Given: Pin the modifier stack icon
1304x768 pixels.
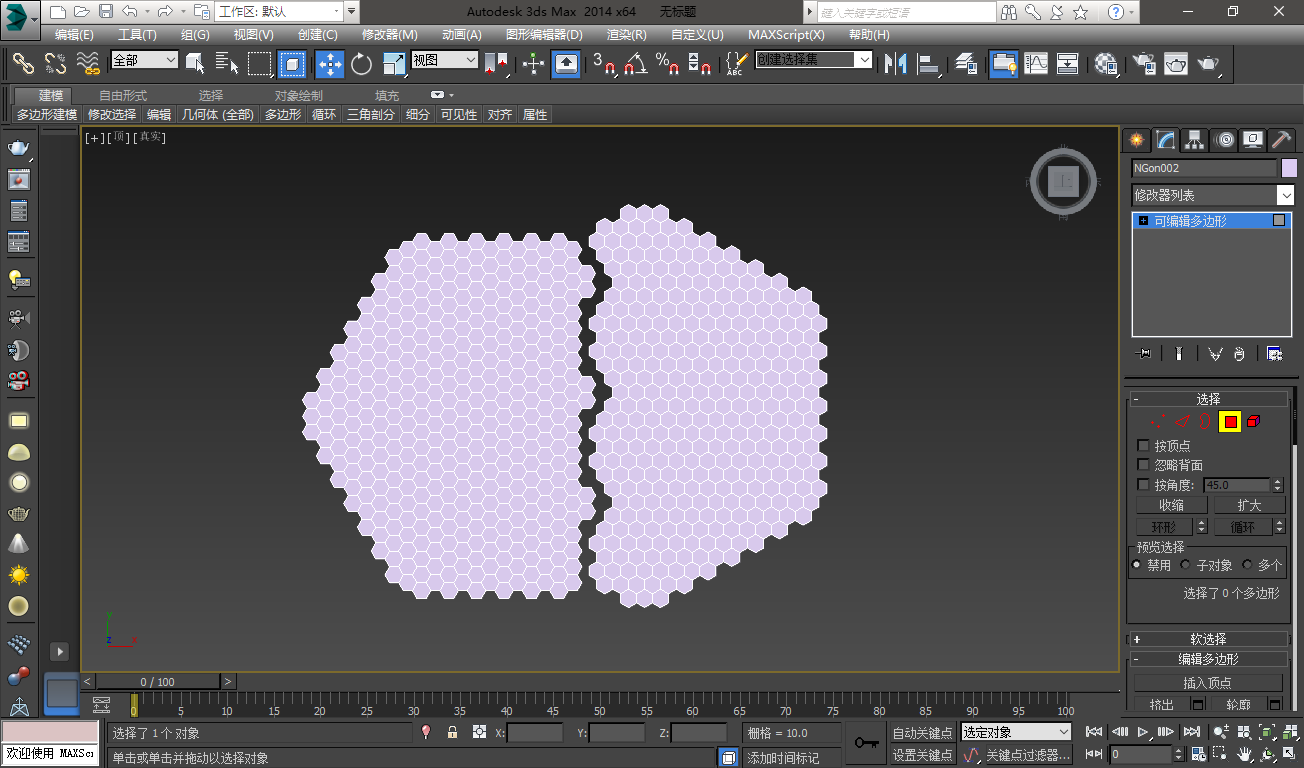Looking at the screenshot, I should click(x=1144, y=353).
